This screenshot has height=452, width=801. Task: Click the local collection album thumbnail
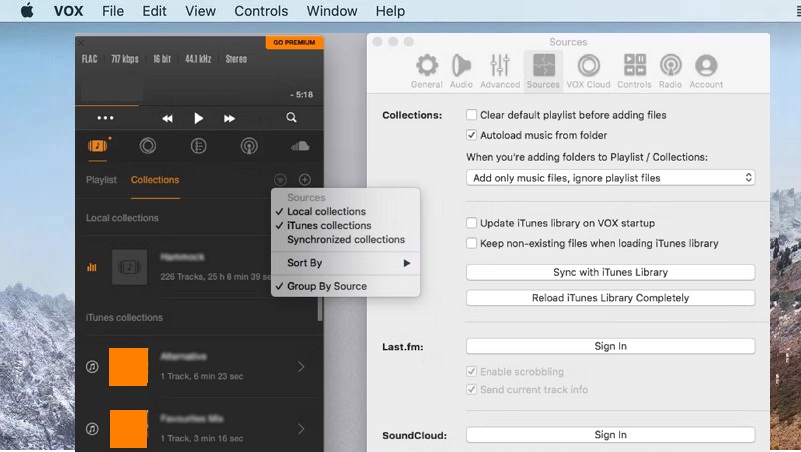tap(129, 267)
